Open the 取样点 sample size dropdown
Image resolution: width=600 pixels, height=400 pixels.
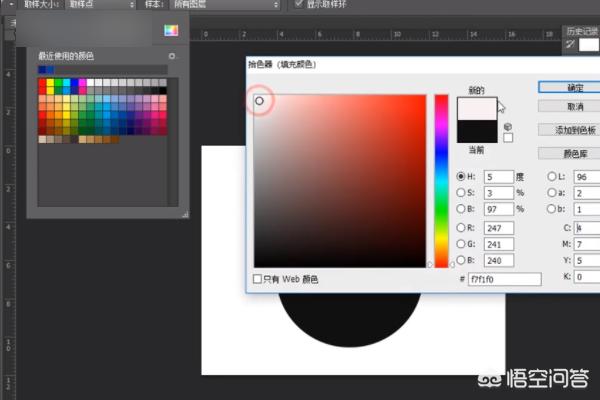pyautogui.click(x=101, y=5)
